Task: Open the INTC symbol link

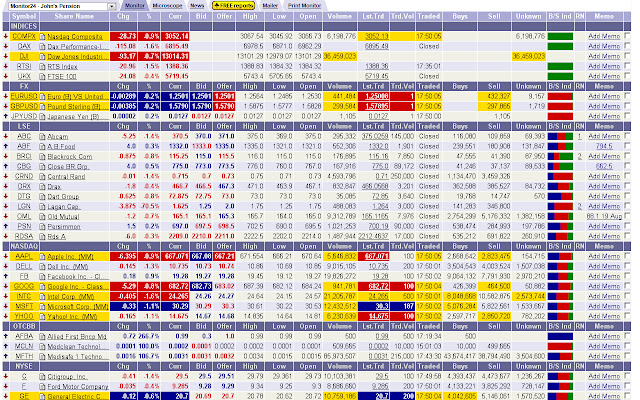Action: [x=24, y=296]
